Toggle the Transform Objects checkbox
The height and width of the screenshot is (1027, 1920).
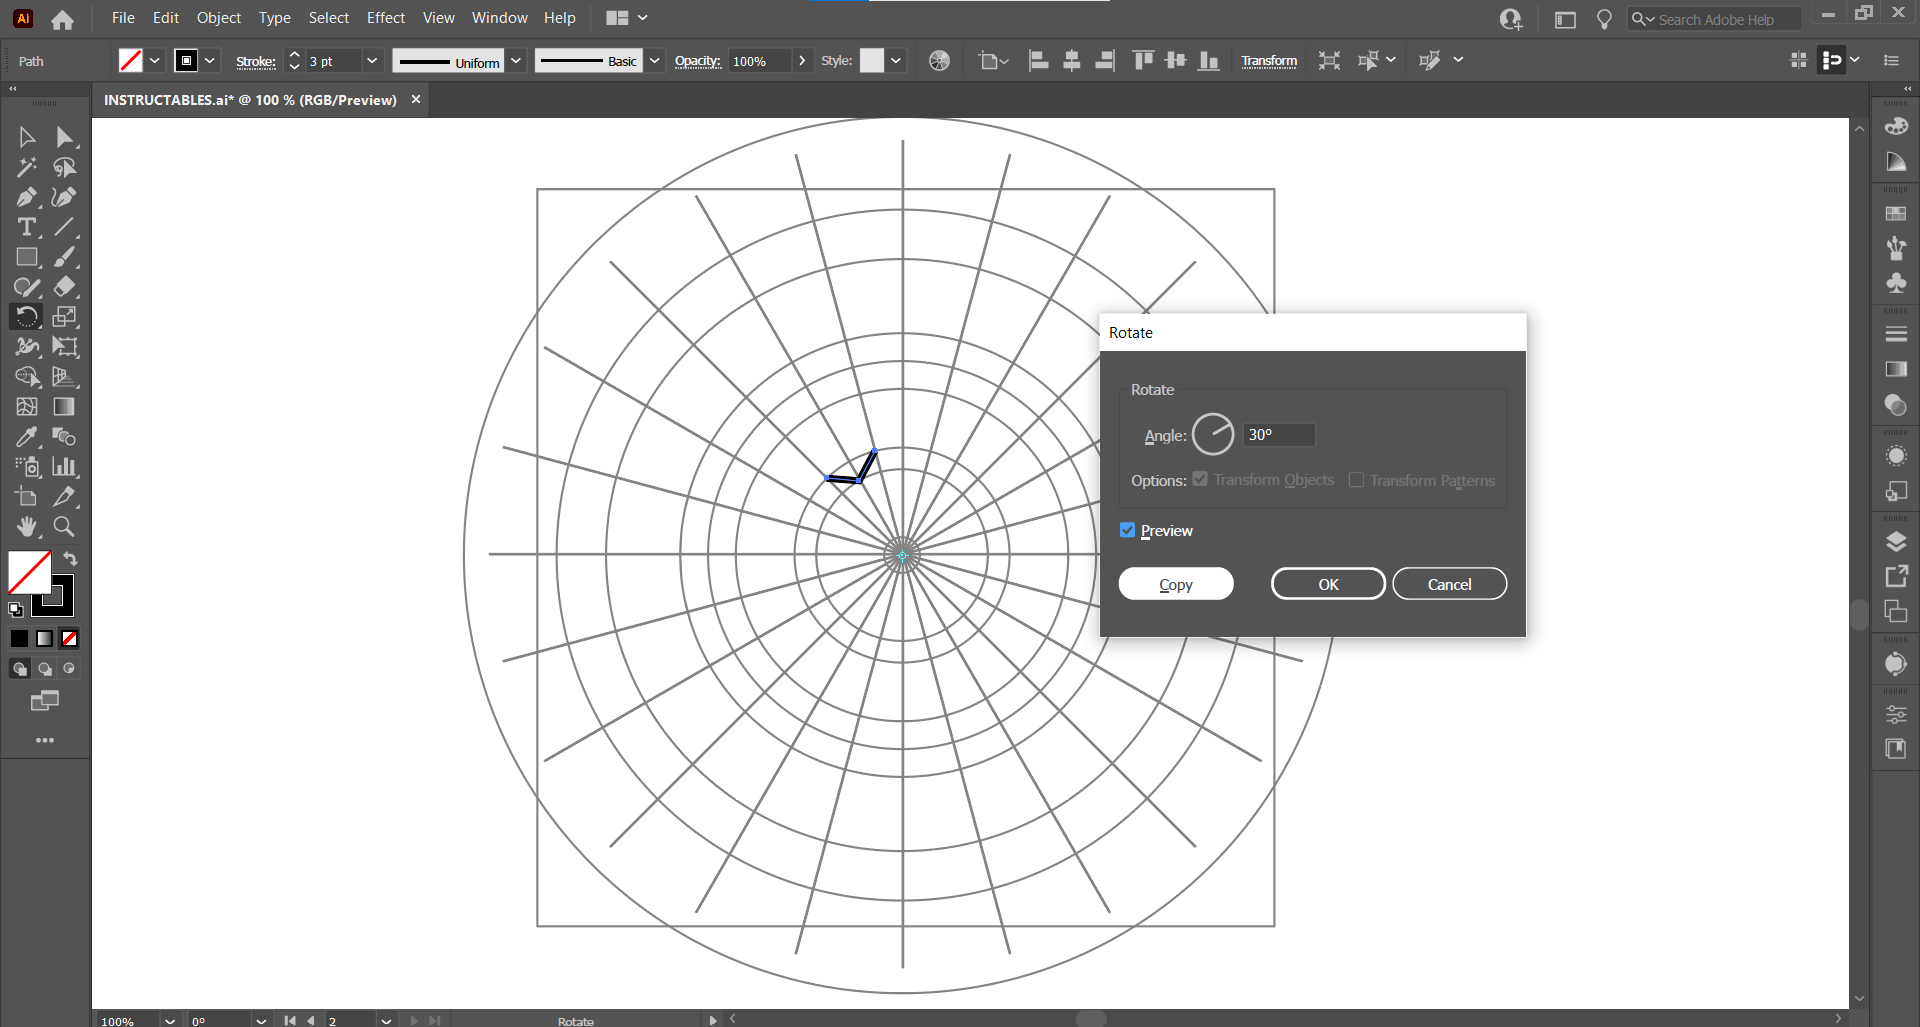[1200, 481]
